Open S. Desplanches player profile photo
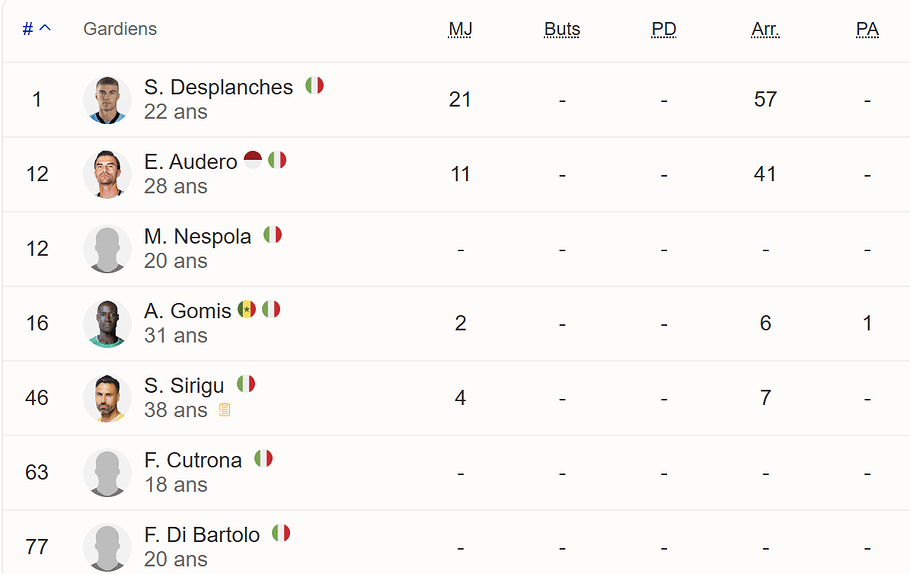 tap(107, 100)
